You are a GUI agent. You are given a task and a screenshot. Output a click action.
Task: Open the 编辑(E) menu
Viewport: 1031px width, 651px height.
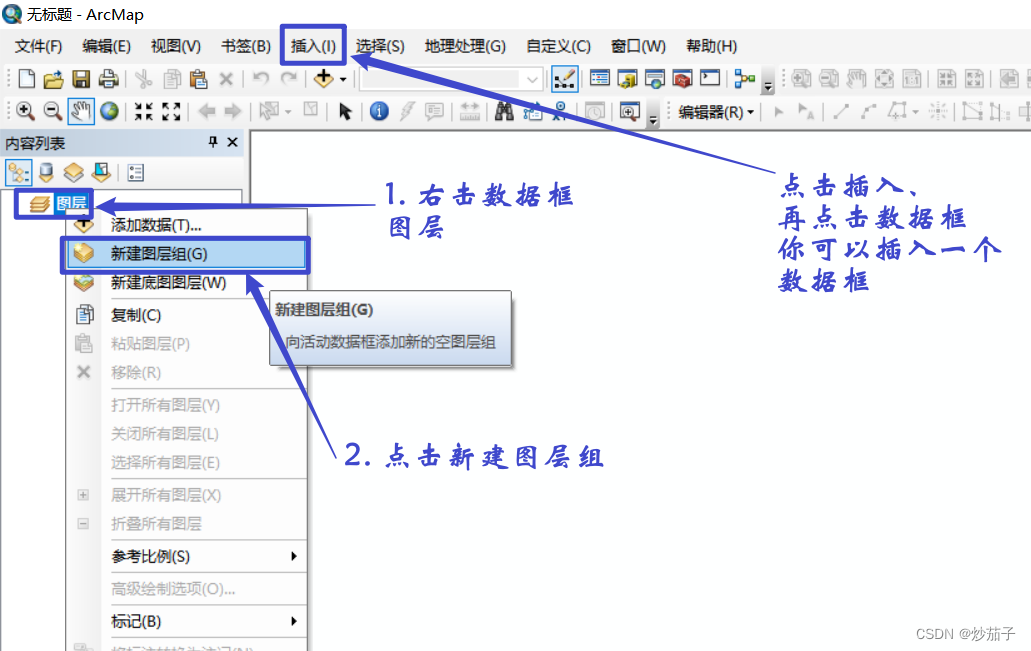(x=107, y=46)
